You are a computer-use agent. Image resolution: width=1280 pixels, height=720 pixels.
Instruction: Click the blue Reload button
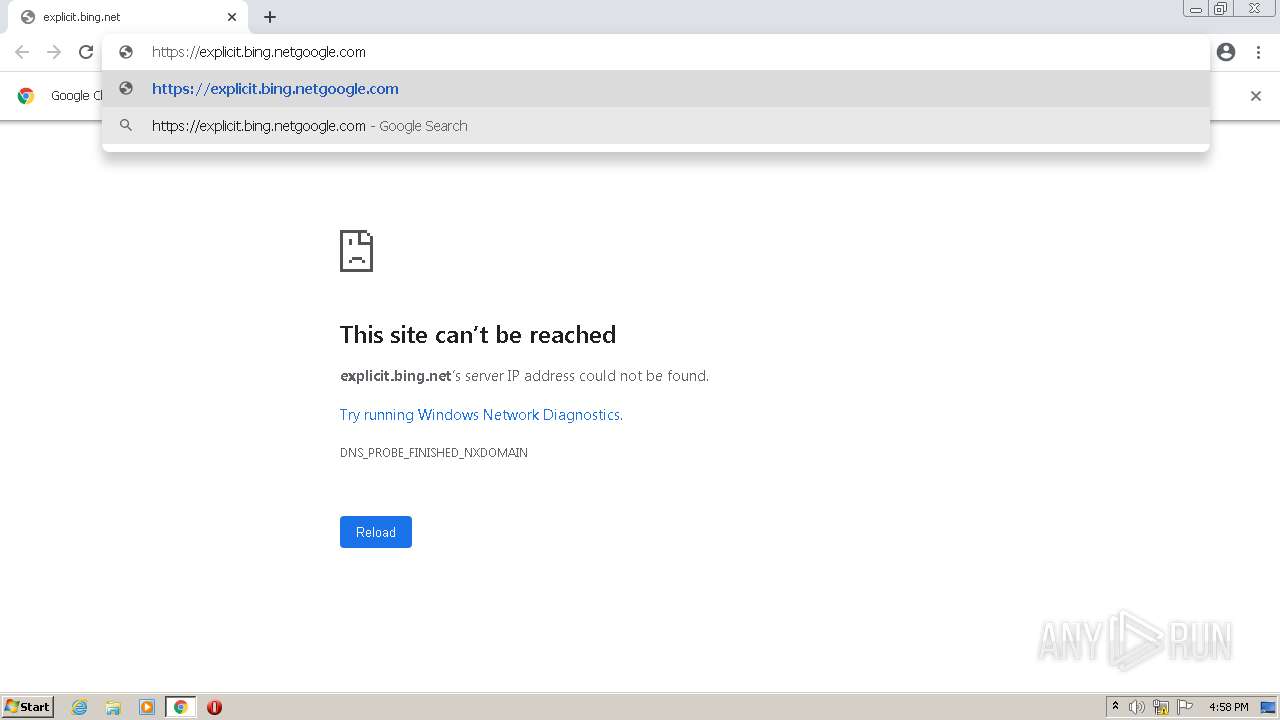tap(376, 532)
